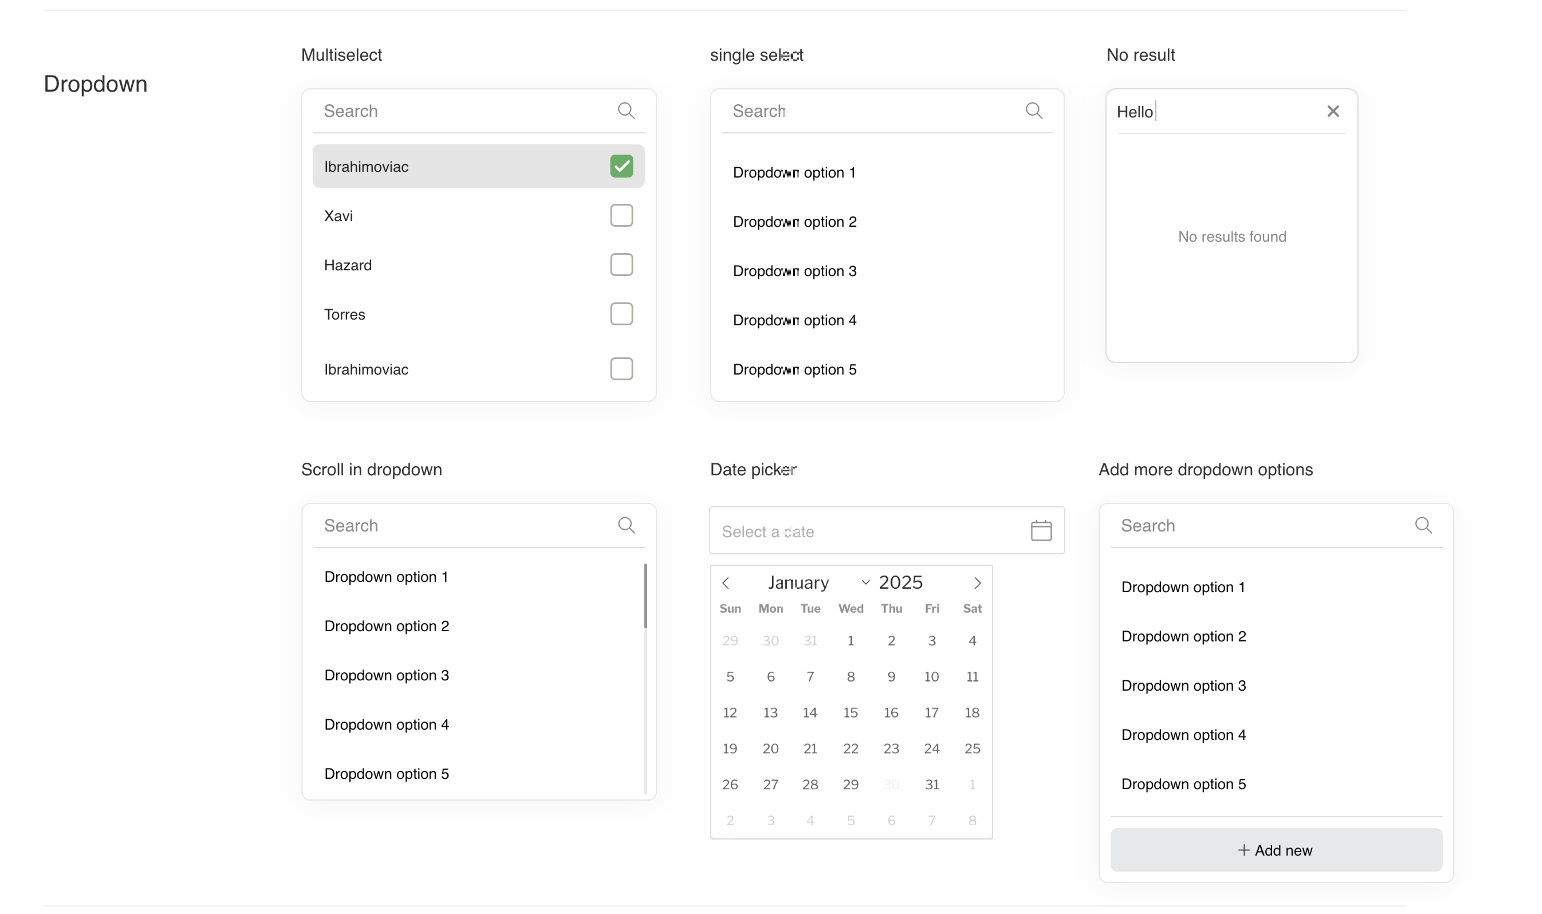Viewport: 1542px width, 914px height.
Task: Click the Select a date input field
Action: [865, 532]
